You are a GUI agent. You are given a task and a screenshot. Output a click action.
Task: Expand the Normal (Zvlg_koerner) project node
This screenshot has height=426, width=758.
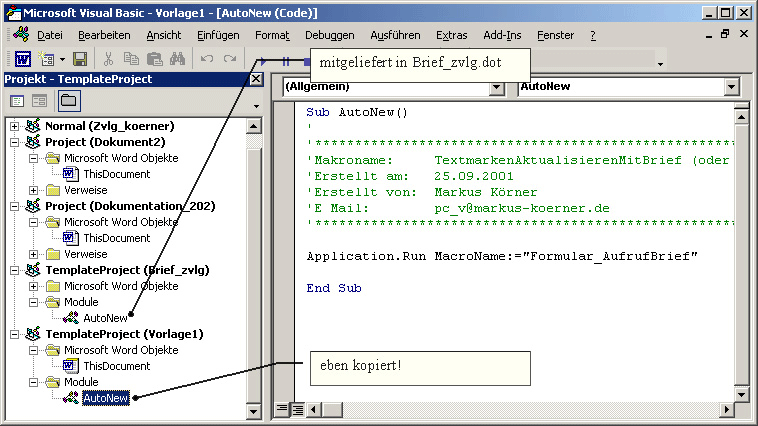pos(15,126)
